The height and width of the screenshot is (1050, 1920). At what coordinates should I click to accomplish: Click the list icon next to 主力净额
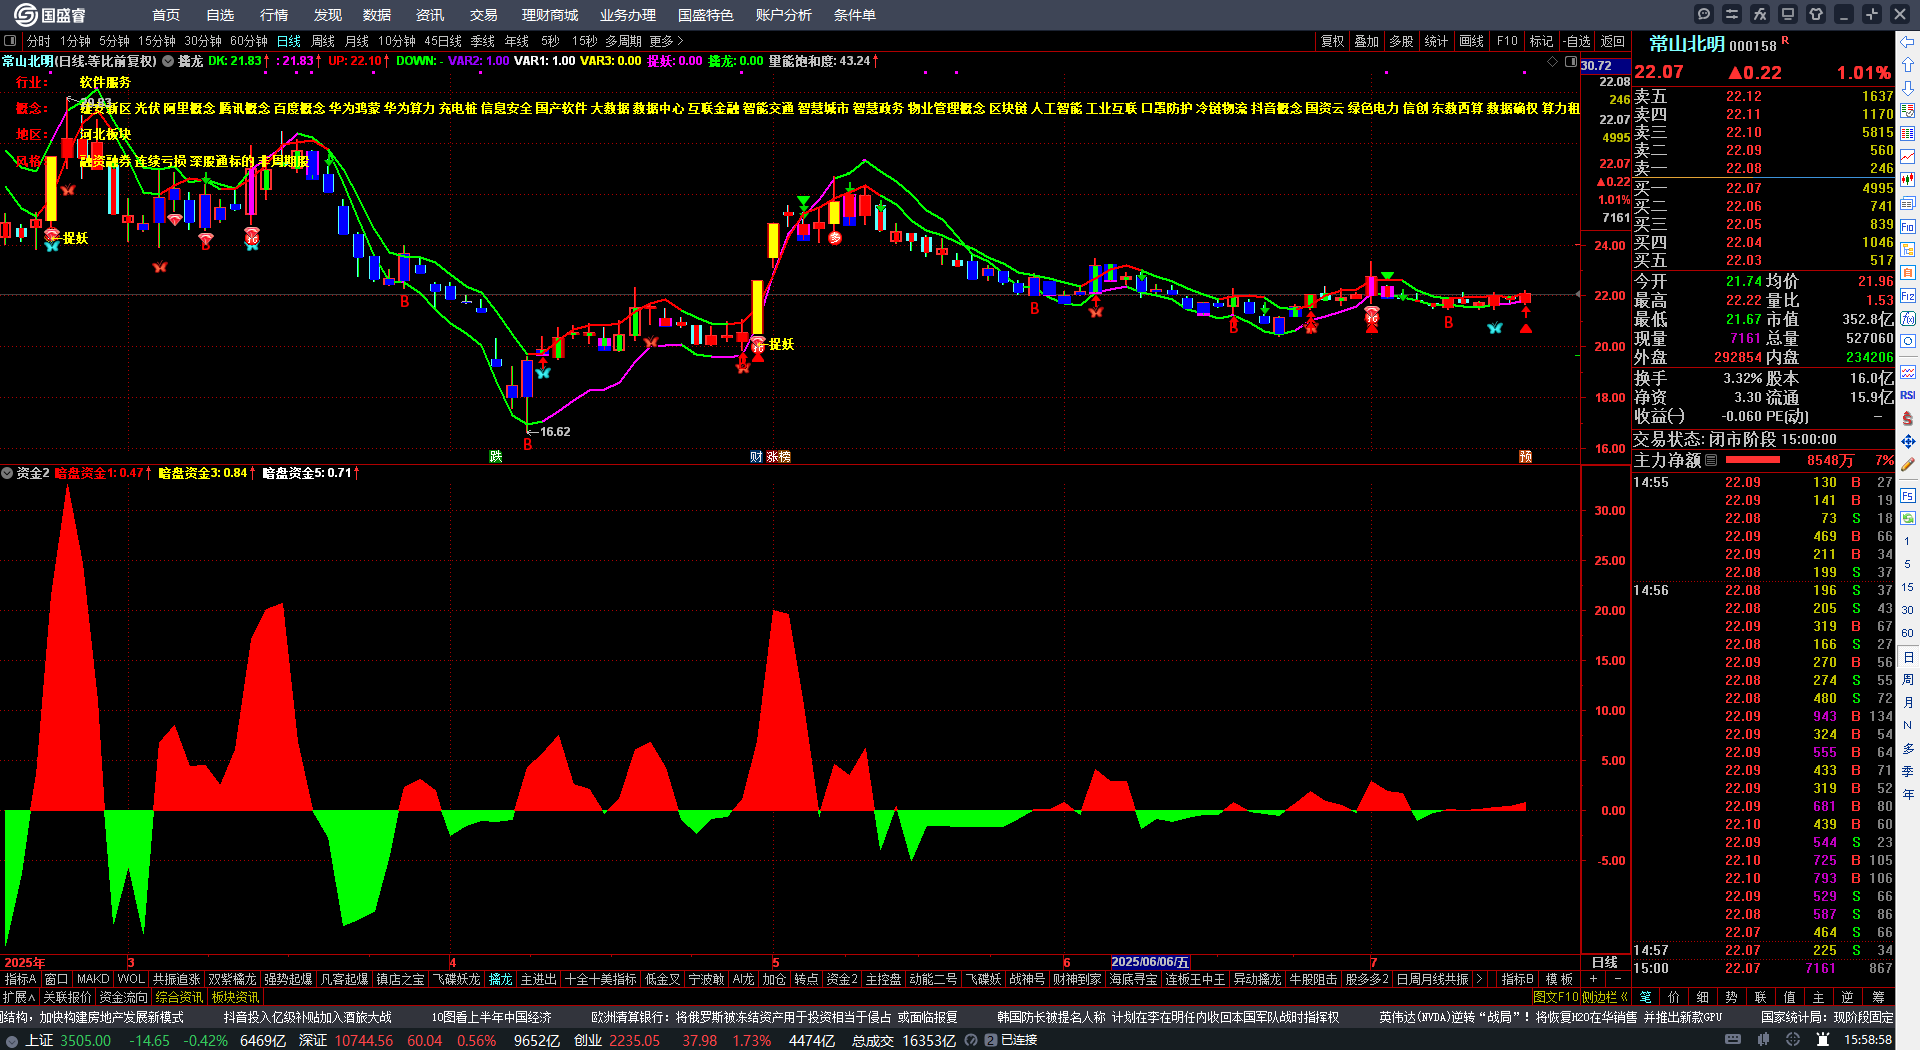point(1711,460)
